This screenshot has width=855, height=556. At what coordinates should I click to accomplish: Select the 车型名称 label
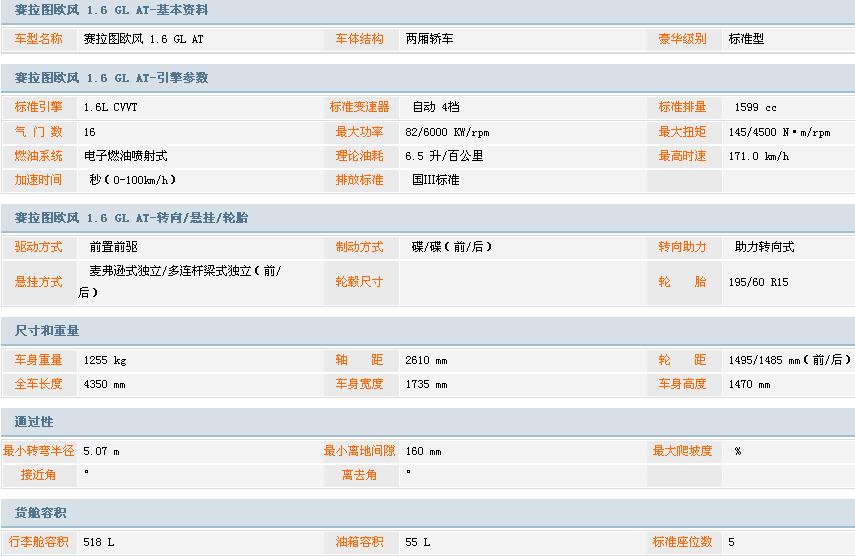tap(38, 39)
